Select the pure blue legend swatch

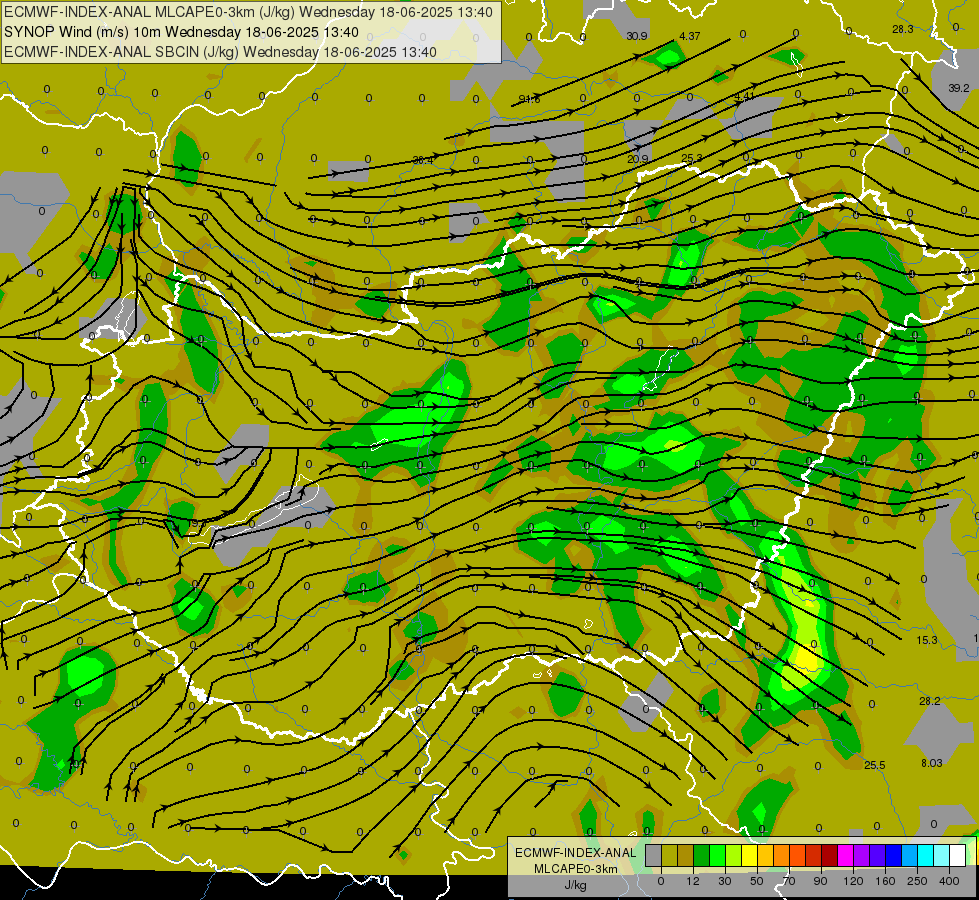[x=894, y=855]
